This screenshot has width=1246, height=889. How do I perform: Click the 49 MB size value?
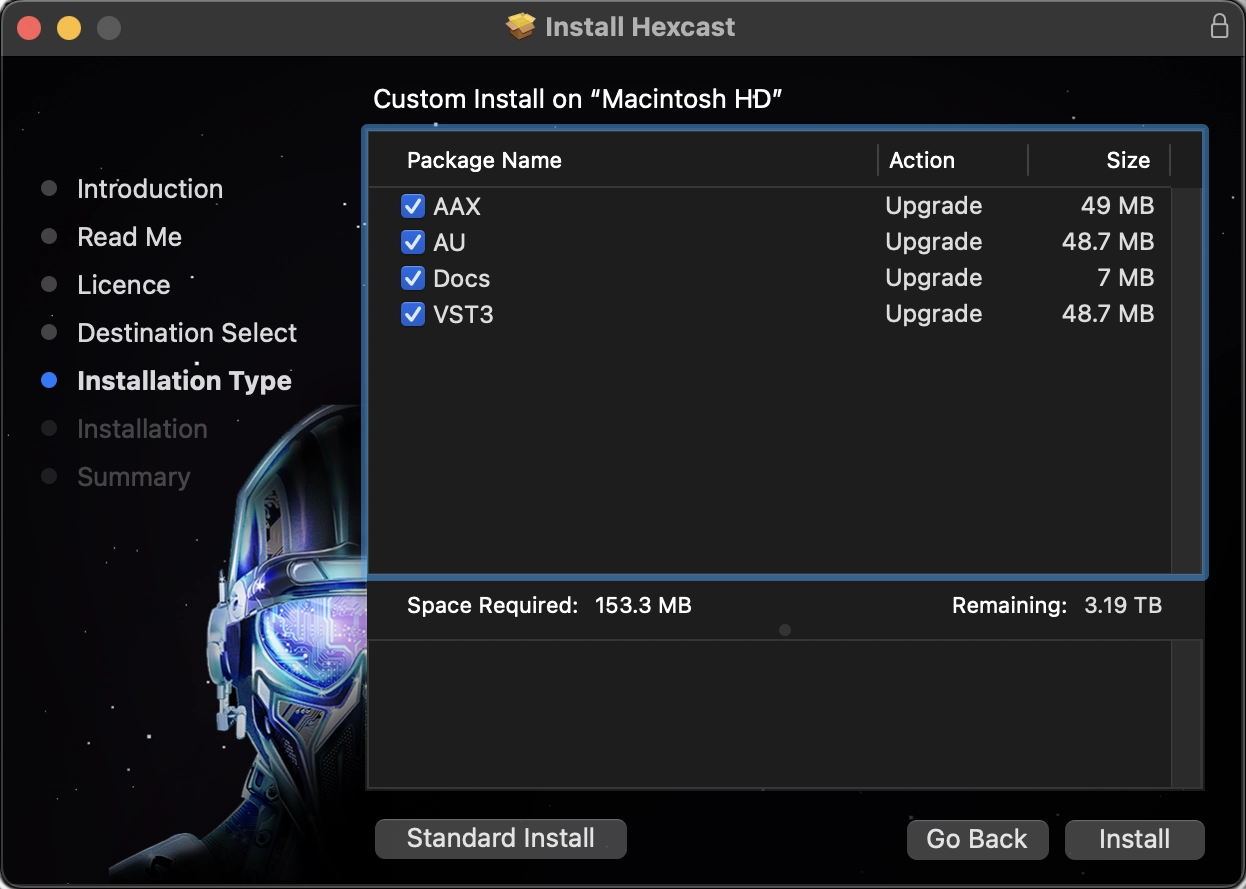[x=1117, y=206]
